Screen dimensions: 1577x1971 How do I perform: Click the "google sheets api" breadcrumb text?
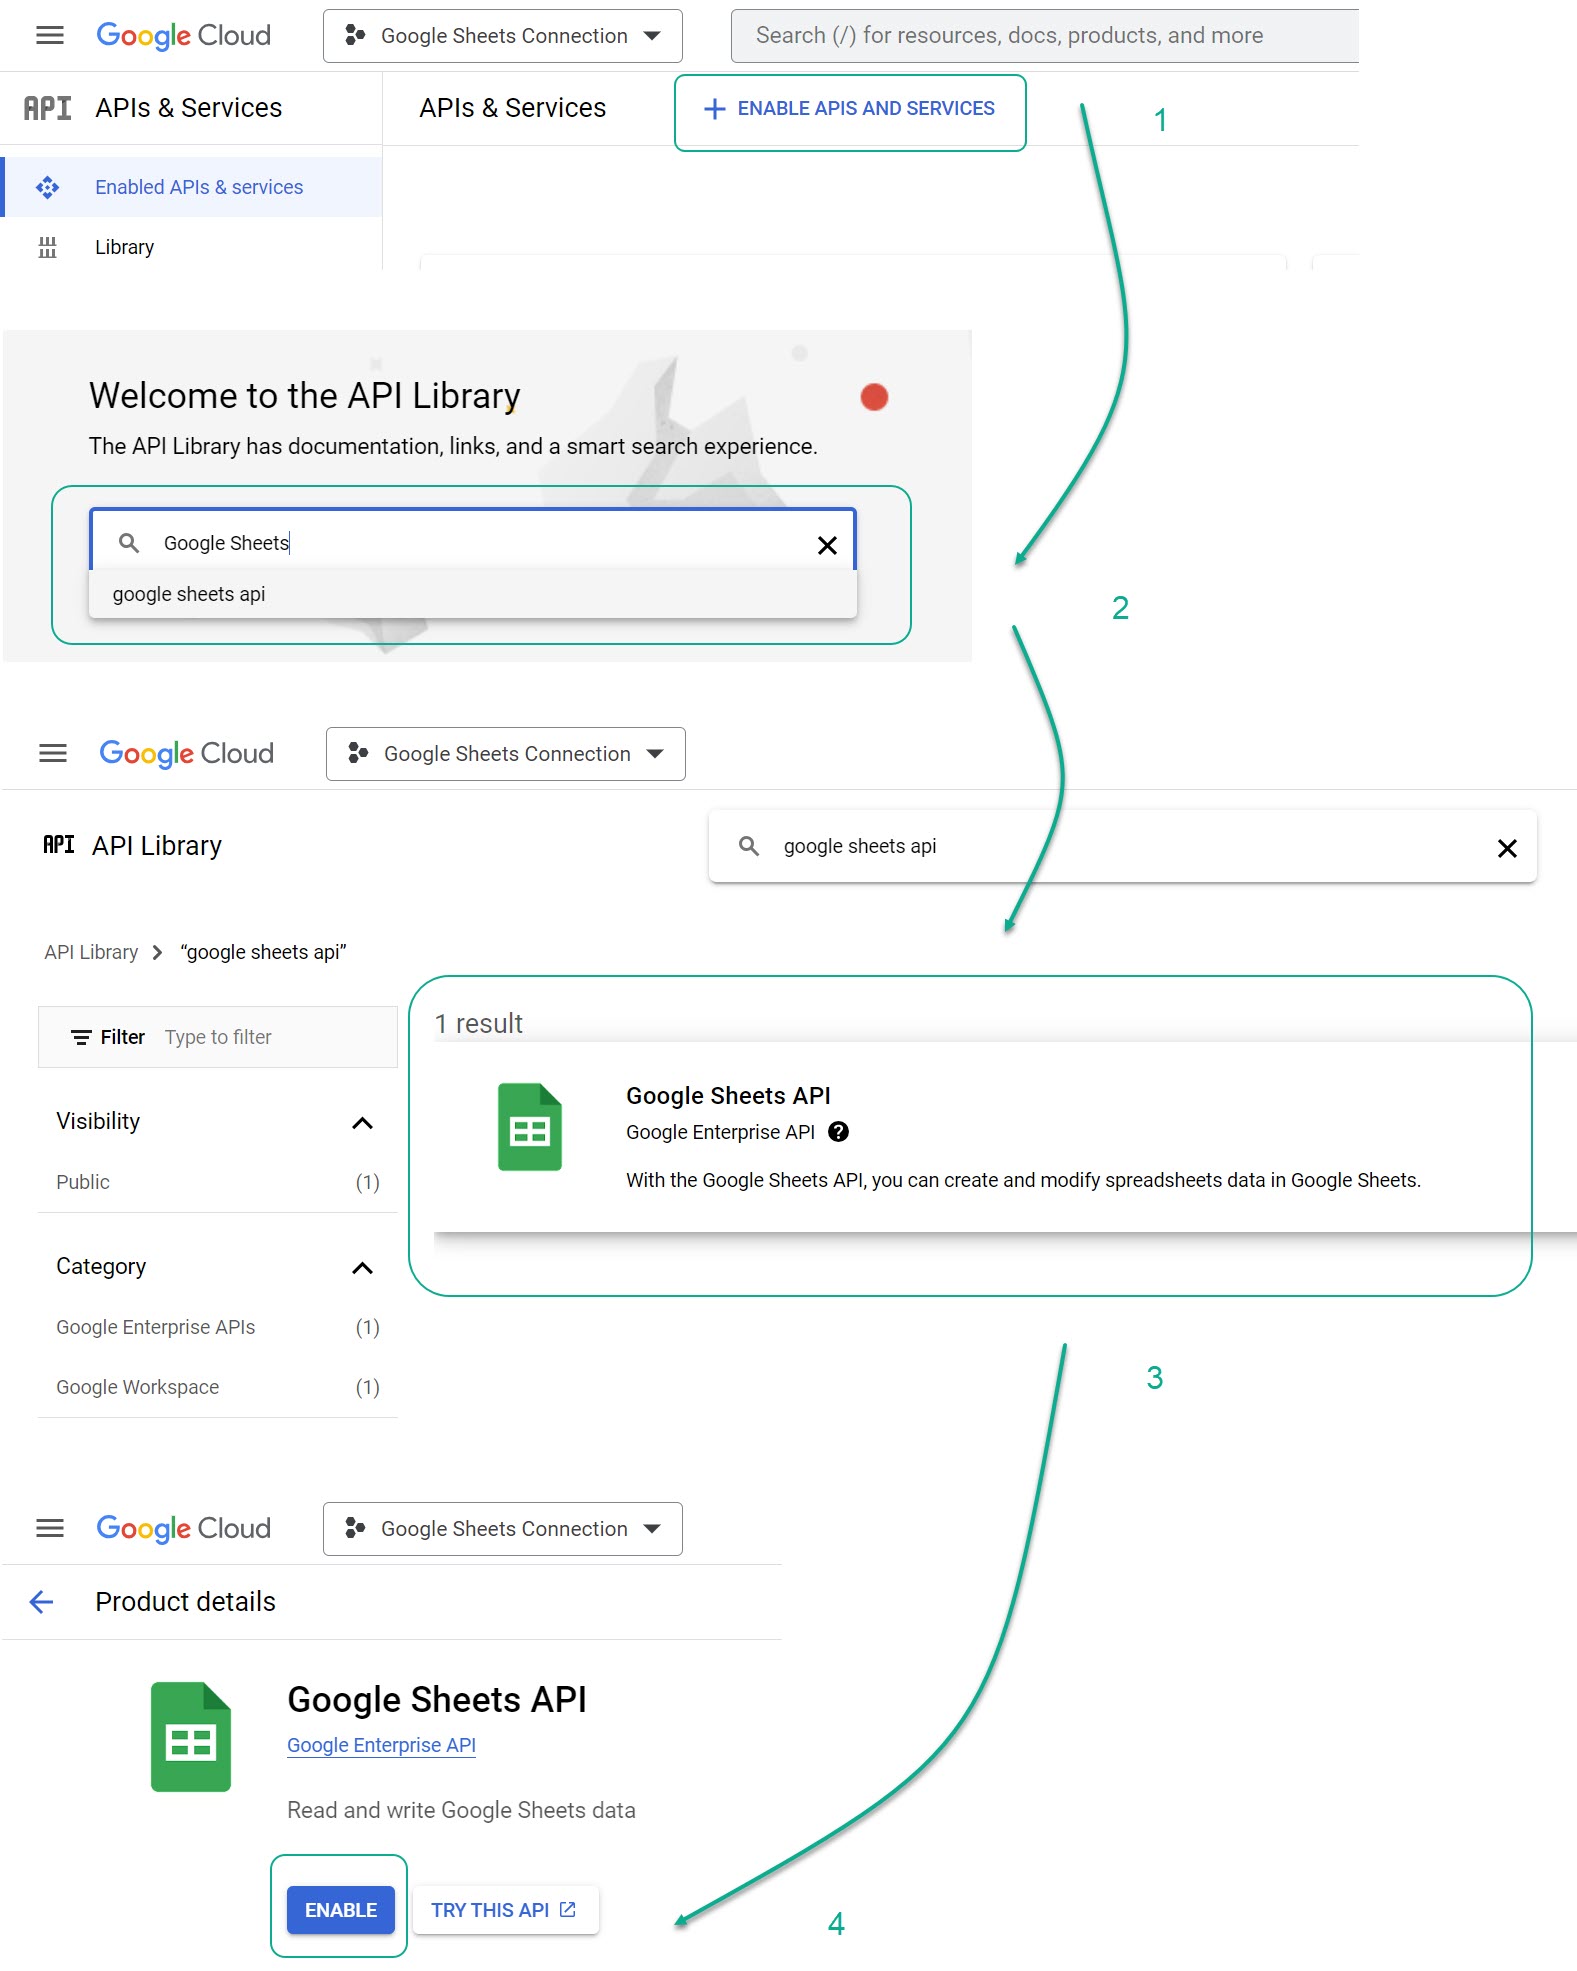click(263, 952)
